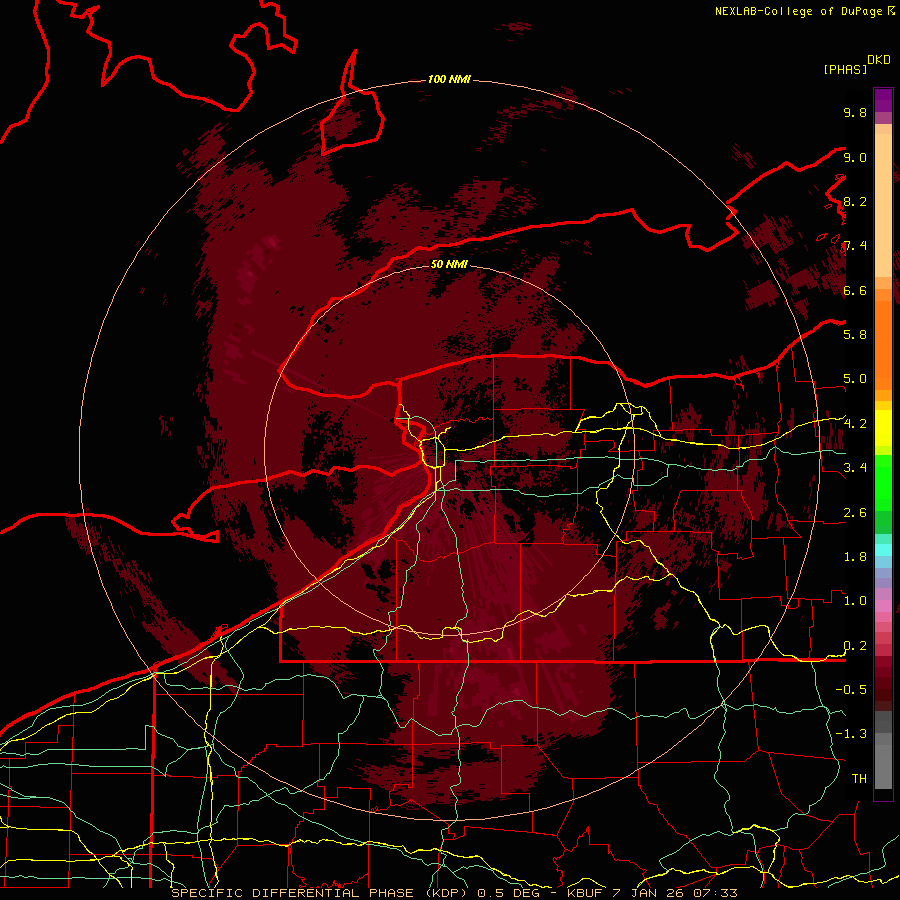Click the -1.3 value on the color scale
The height and width of the screenshot is (900, 900).
point(851,734)
